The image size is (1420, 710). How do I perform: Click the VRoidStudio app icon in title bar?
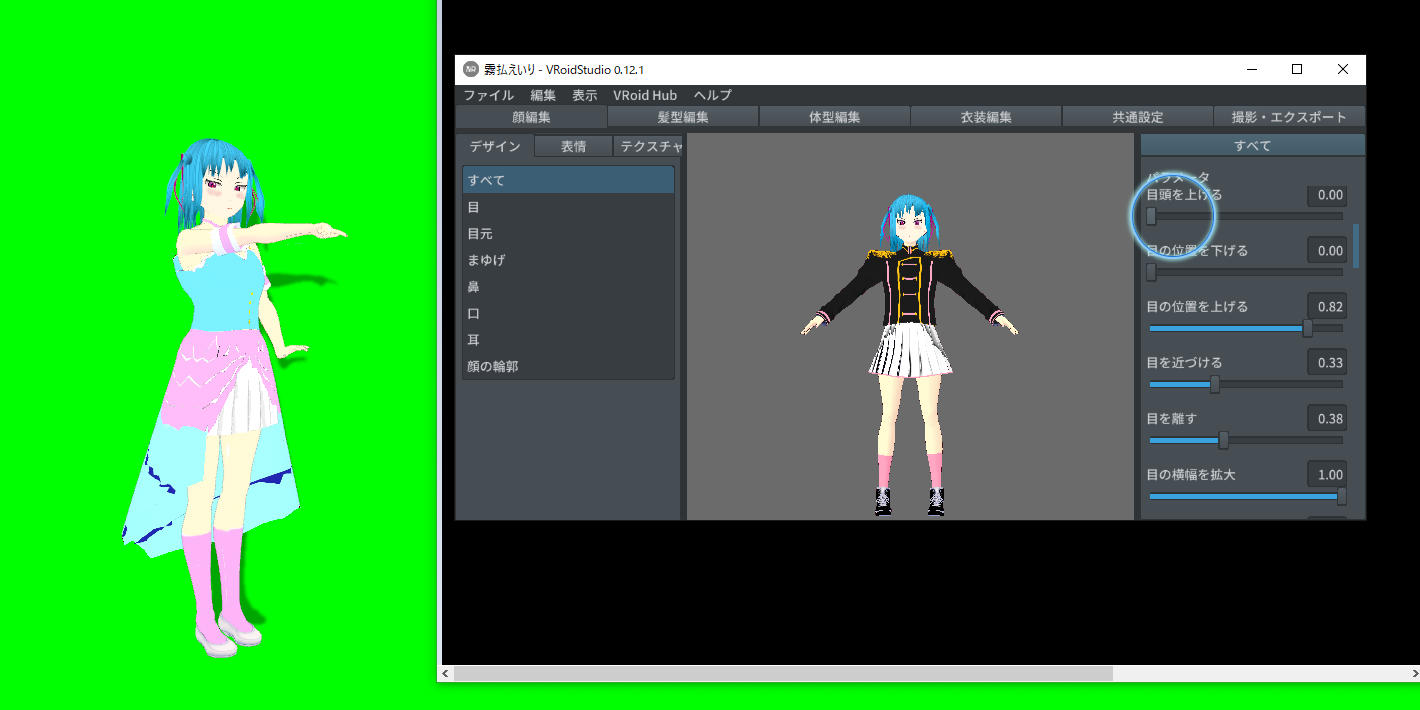point(471,70)
